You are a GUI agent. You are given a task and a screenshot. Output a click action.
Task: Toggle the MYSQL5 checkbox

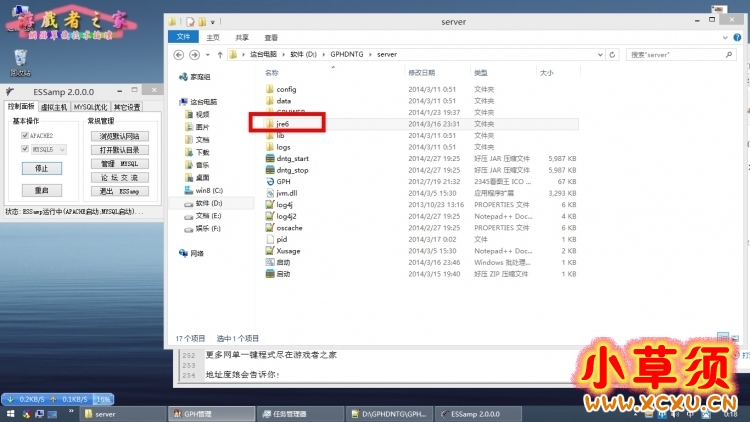[24, 149]
